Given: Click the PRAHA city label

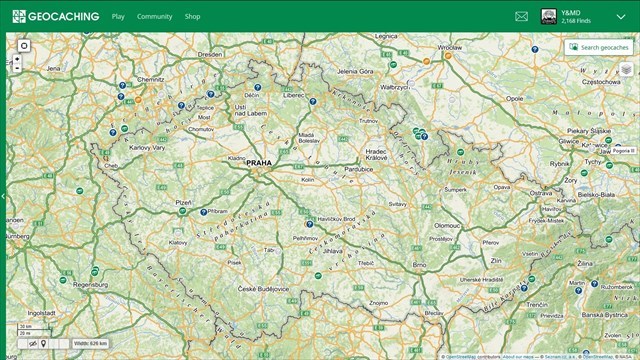Looking at the screenshot, I should pyautogui.click(x=259, y=163).
